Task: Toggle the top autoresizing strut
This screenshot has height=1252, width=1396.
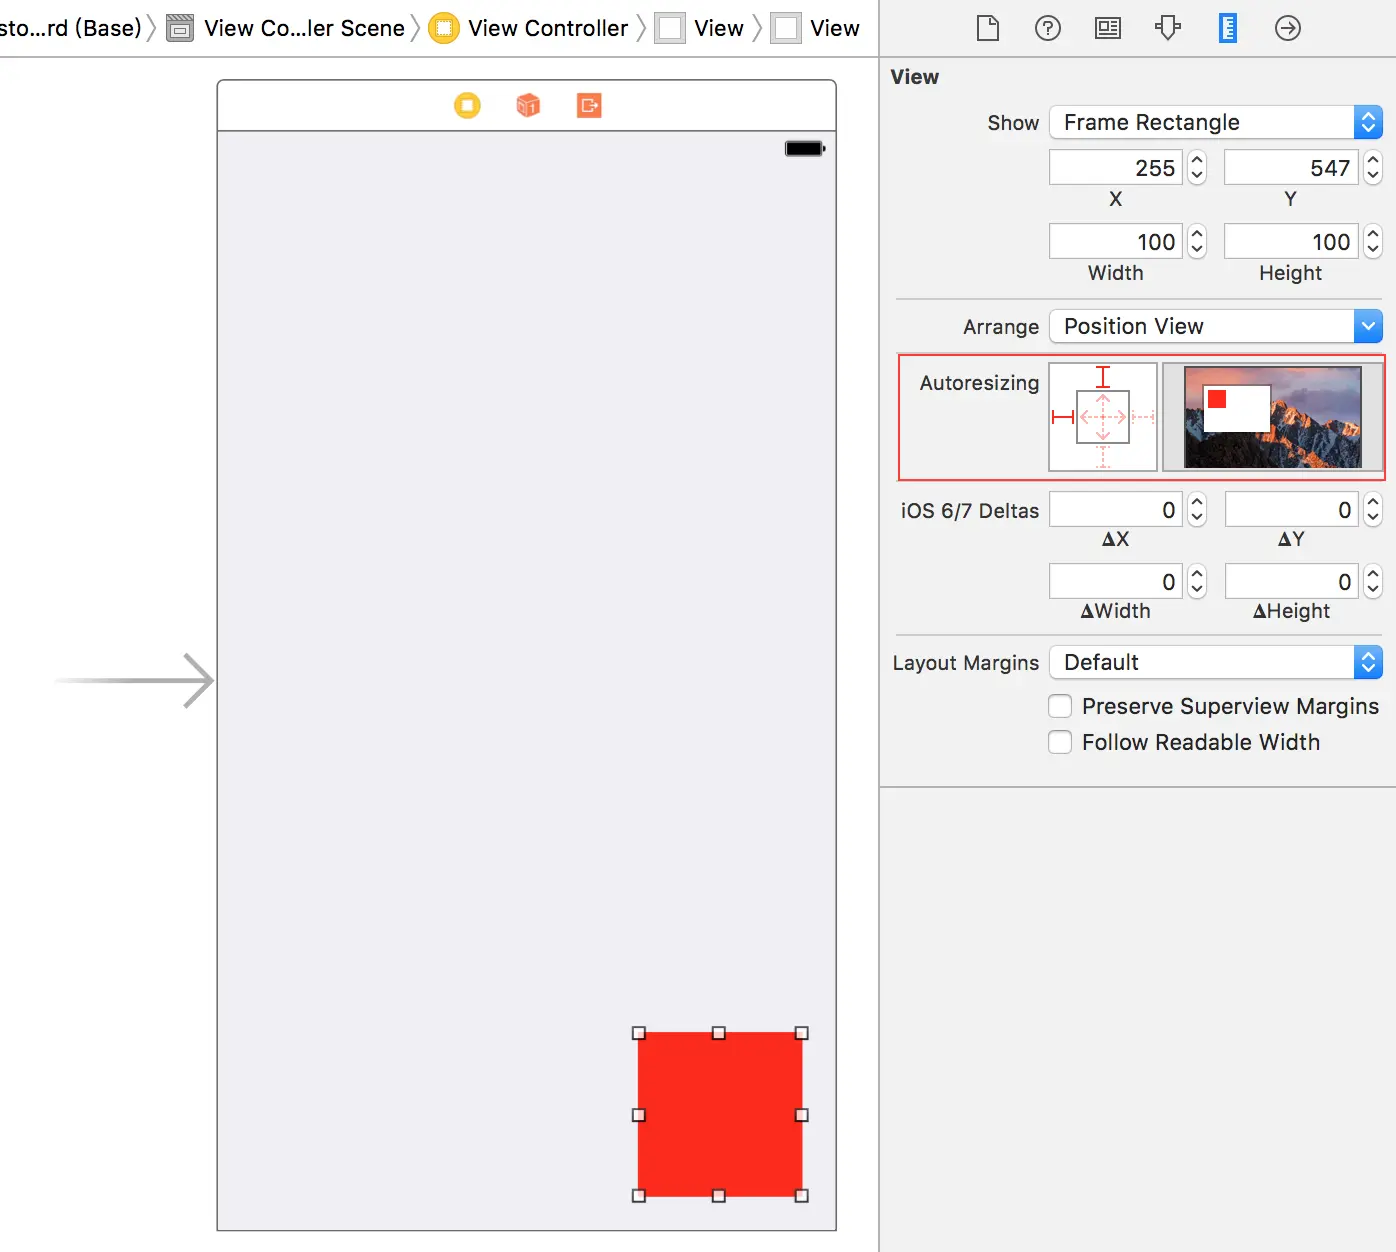Action: pyautogui.click(x=1103, y=377)
